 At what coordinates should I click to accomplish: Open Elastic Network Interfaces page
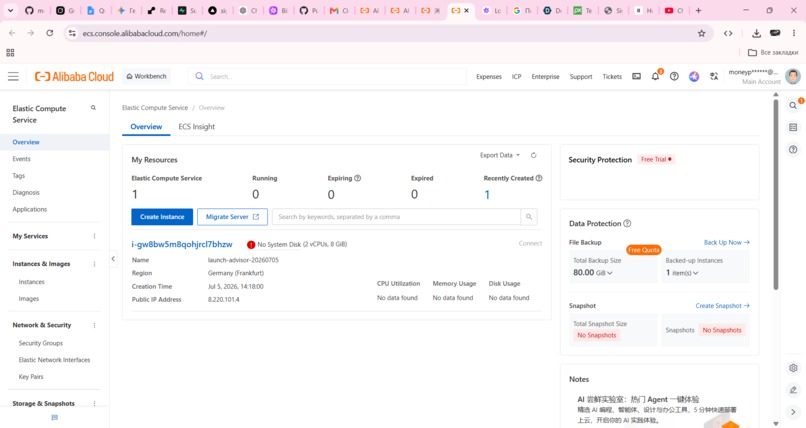pyautogui.click(x=54, y=360)
